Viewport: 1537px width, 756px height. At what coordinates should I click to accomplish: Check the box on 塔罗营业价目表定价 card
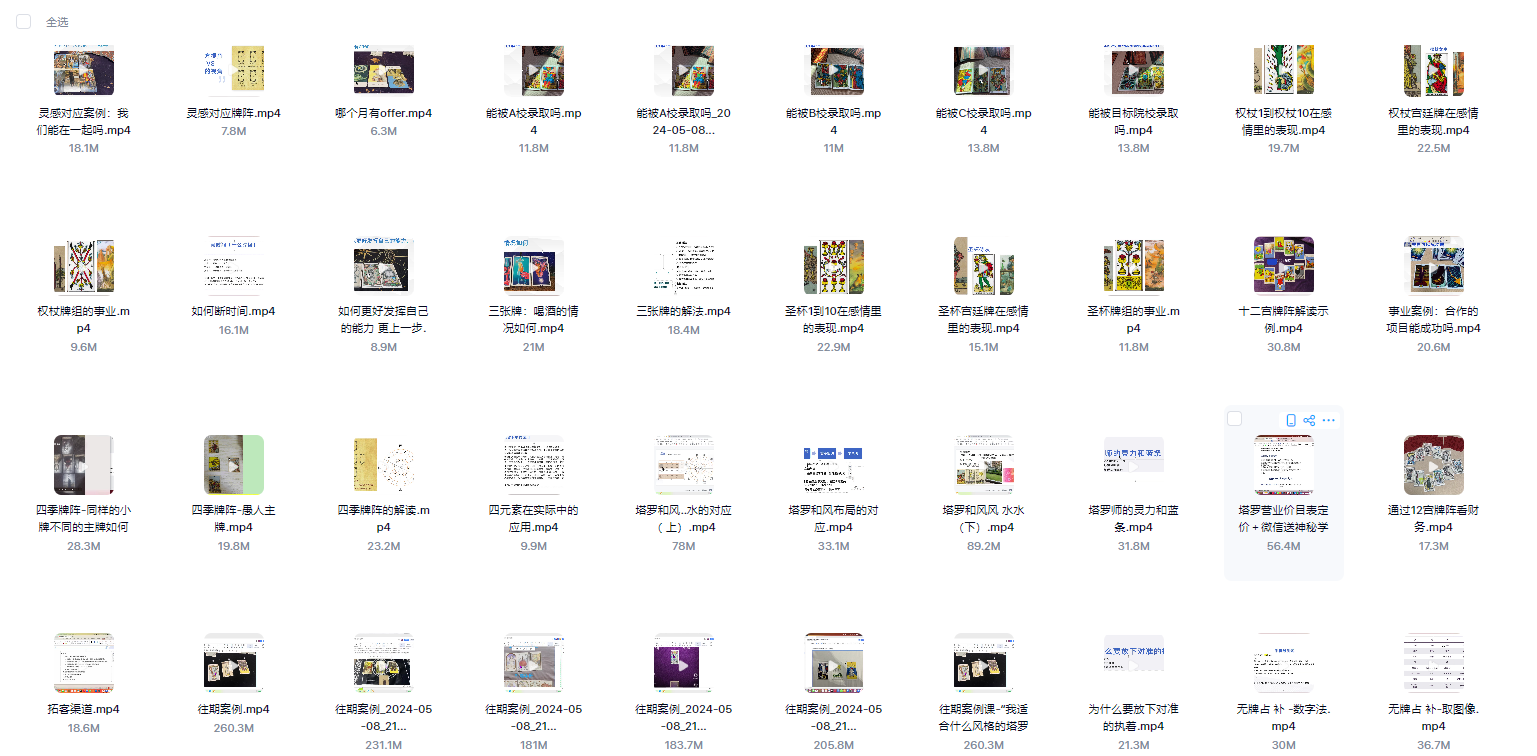[x=1235, y=418]
